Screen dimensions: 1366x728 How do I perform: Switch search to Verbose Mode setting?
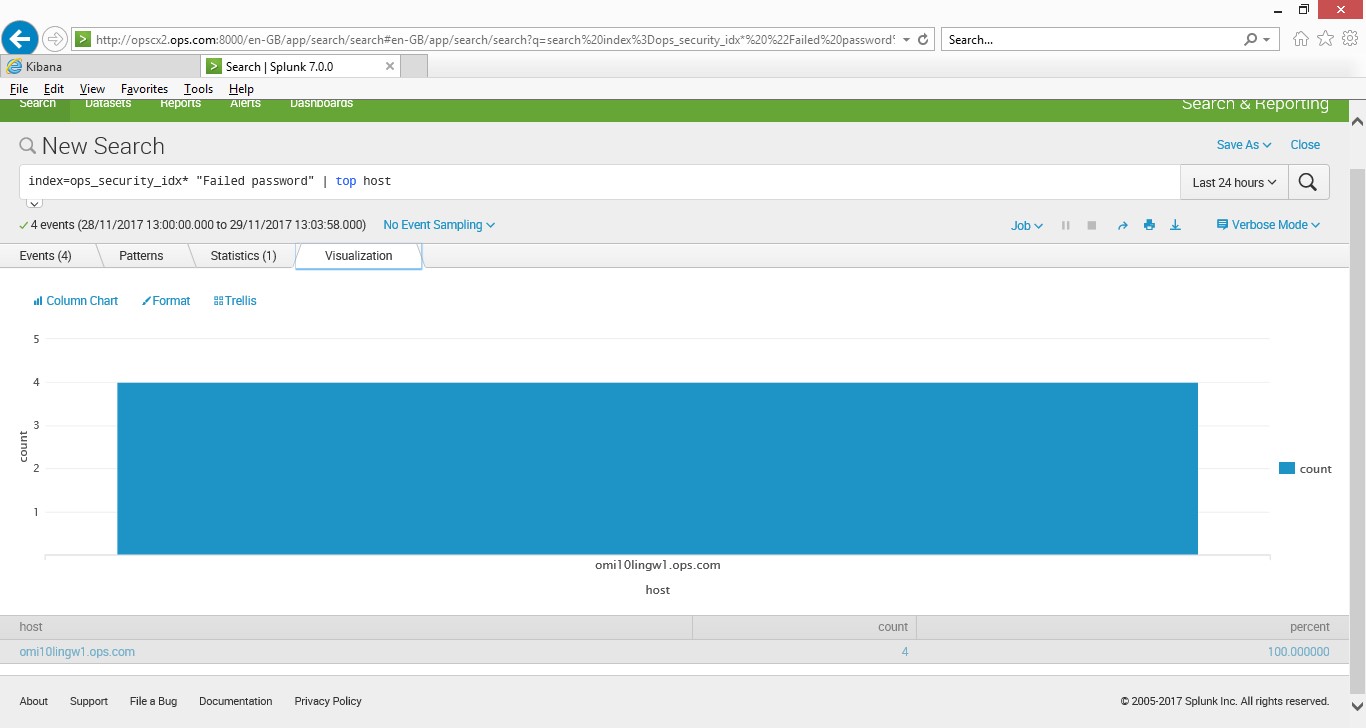point(1267,225)
